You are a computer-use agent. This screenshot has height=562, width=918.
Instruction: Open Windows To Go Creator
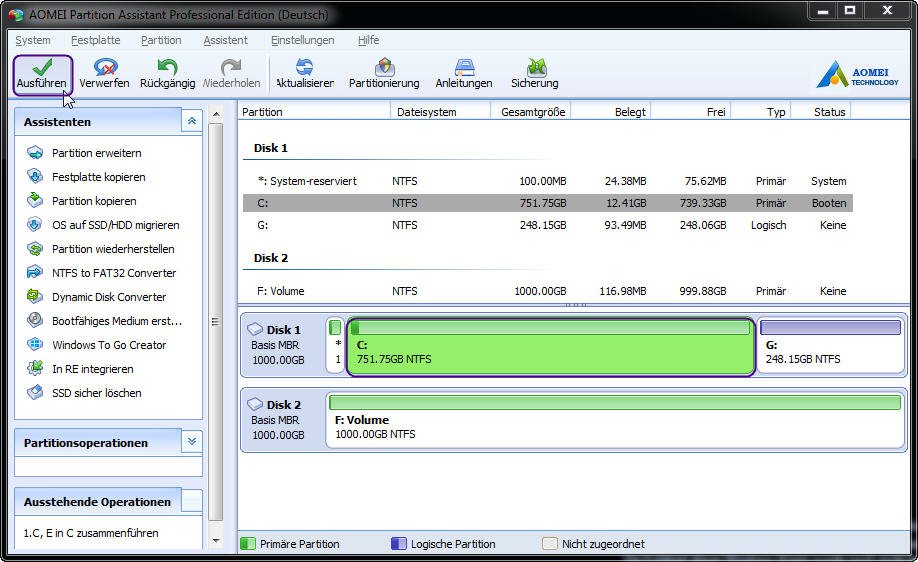(109, 345)
